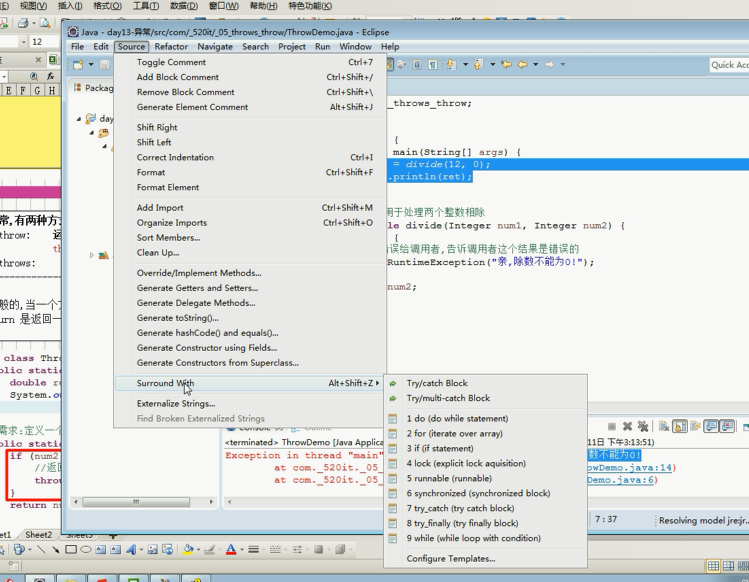Click the Clear Console icon
This screenshot has width=749, height=582.
point(664,426)
